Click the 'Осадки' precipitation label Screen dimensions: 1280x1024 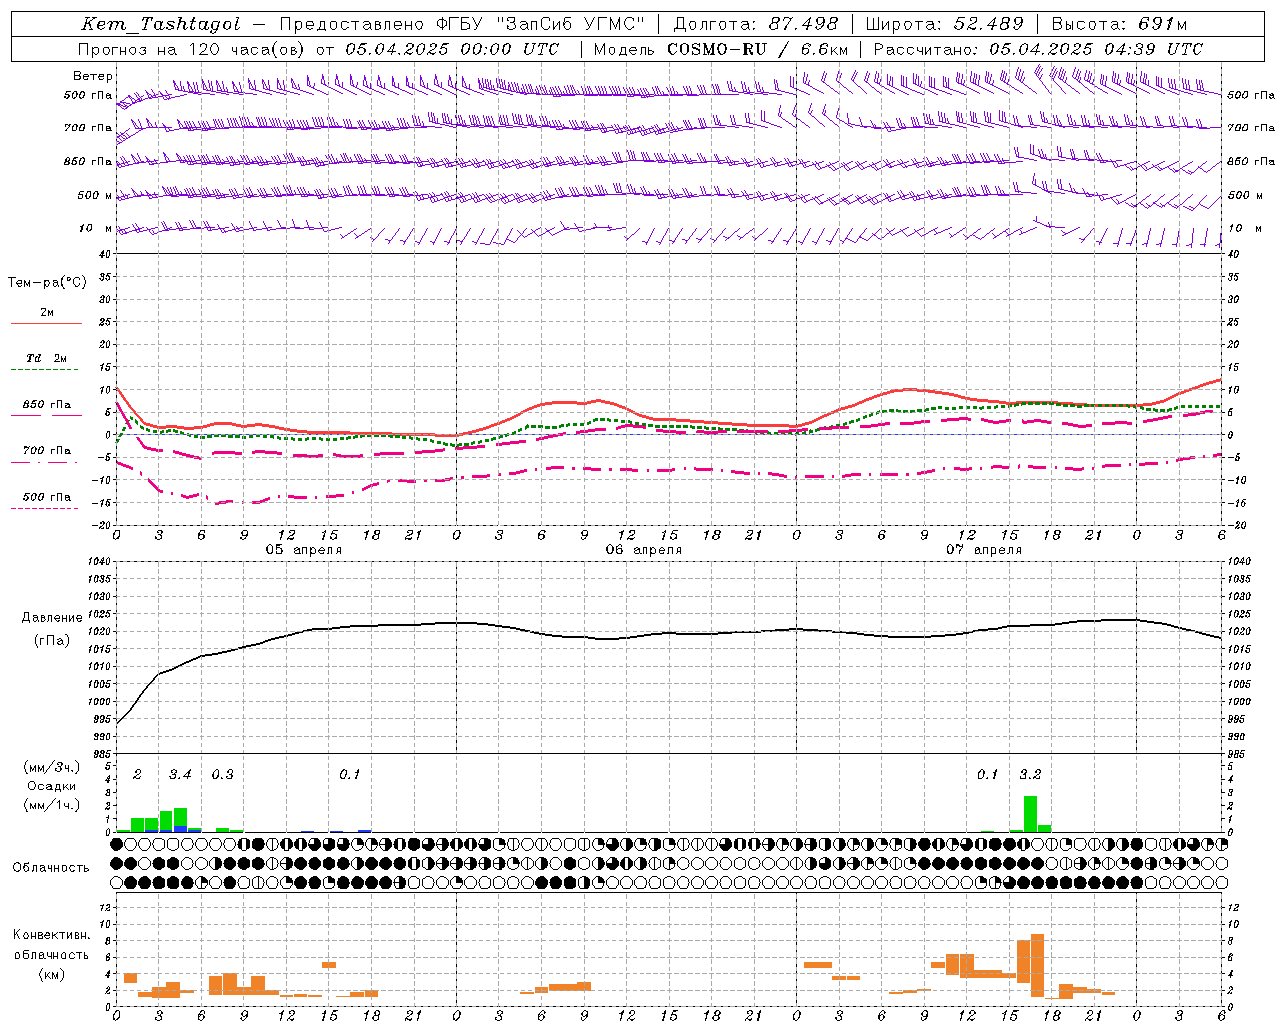click(x=52, y=786)
